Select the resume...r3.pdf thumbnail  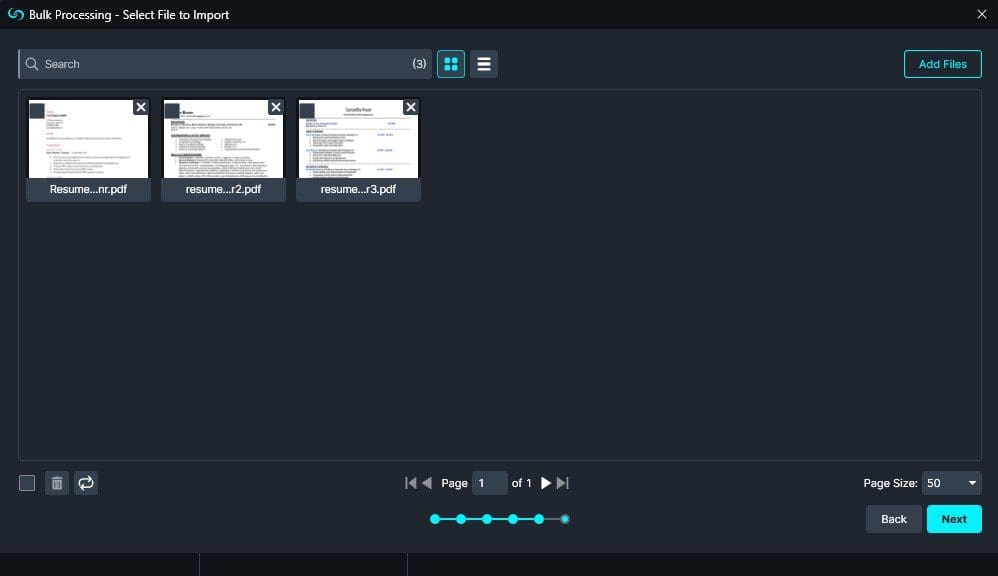tap(358, 140)
